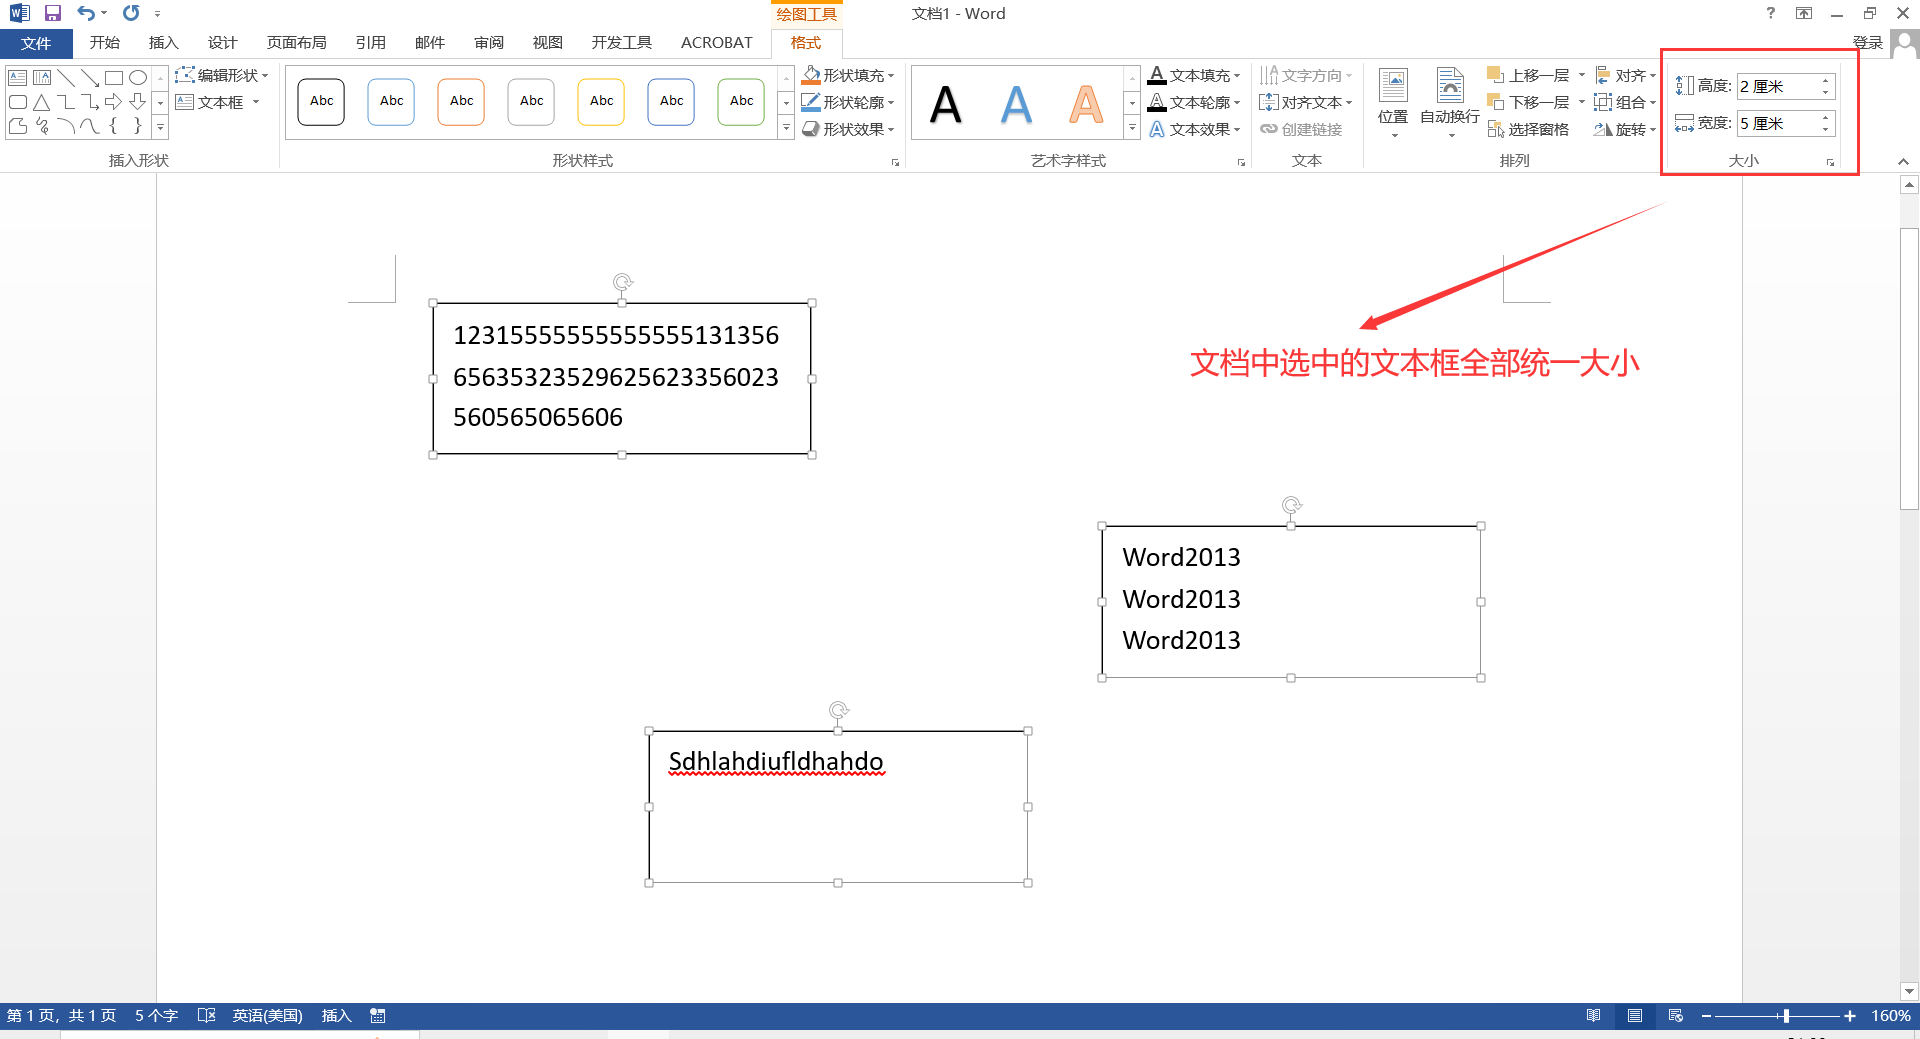Choose the down arrow block shape
Screen dimensions: 1920x1039
137,101
